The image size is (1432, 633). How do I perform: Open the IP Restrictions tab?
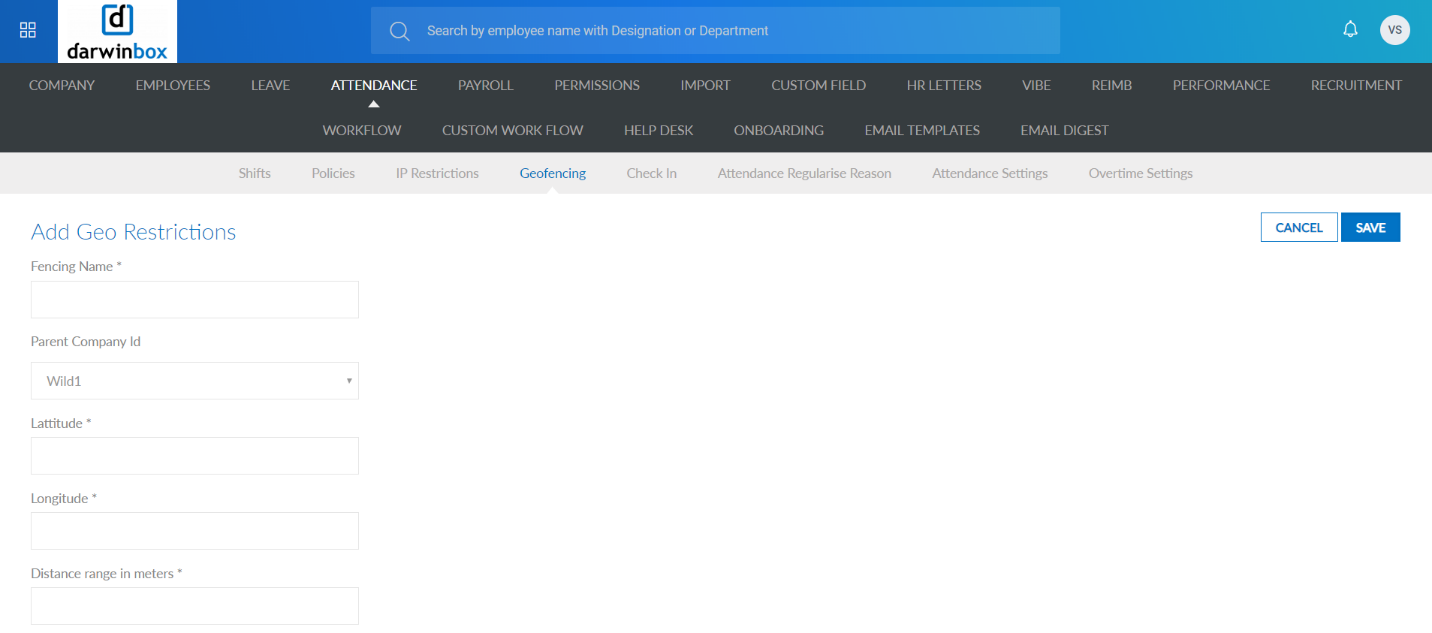click(x=437, y=173)
